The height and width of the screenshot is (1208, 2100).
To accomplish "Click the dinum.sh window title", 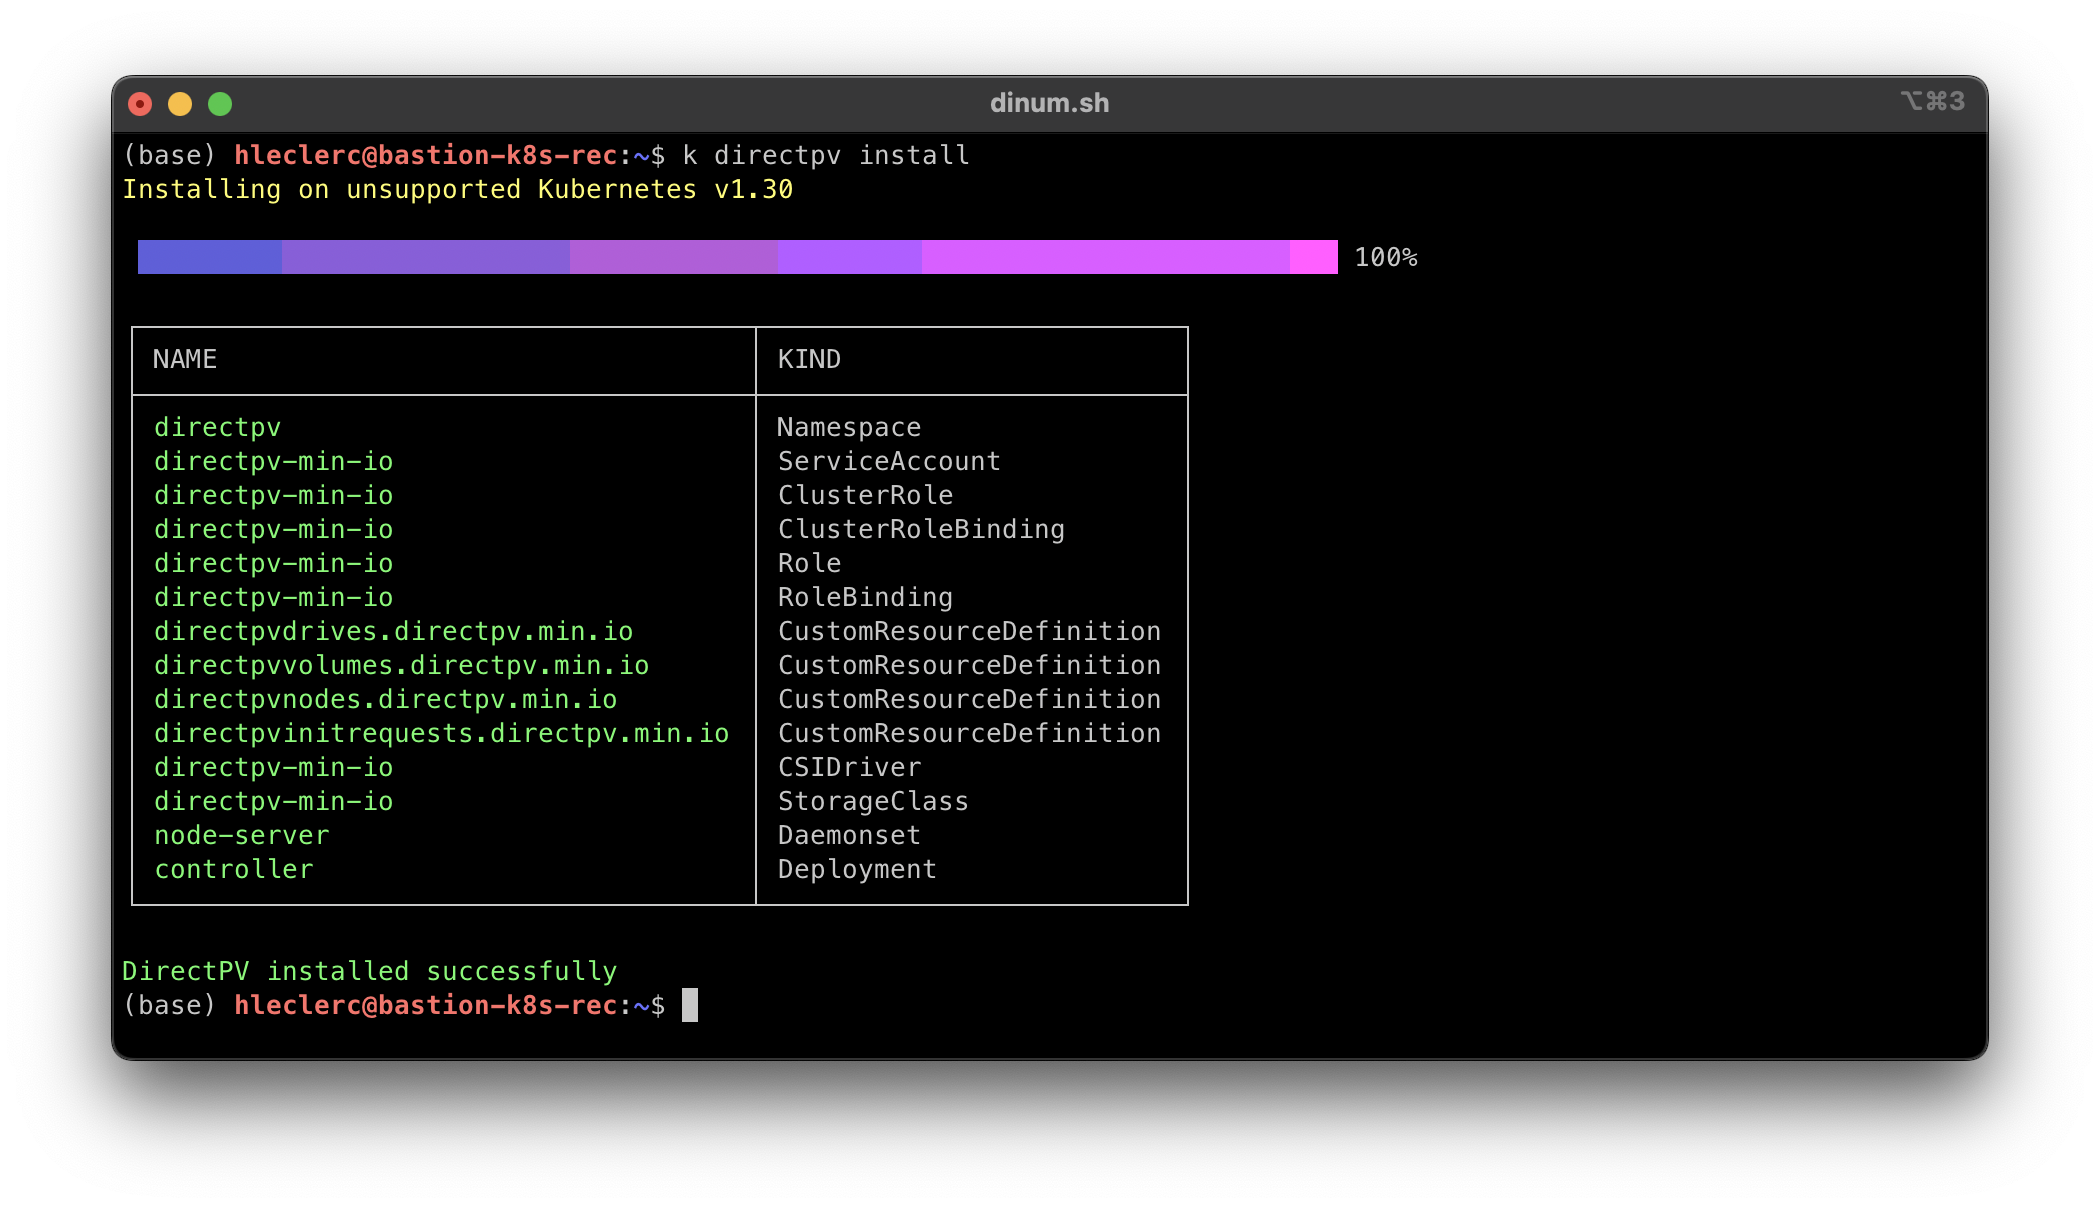I will pyautogui.click(x=1049, y=103).
